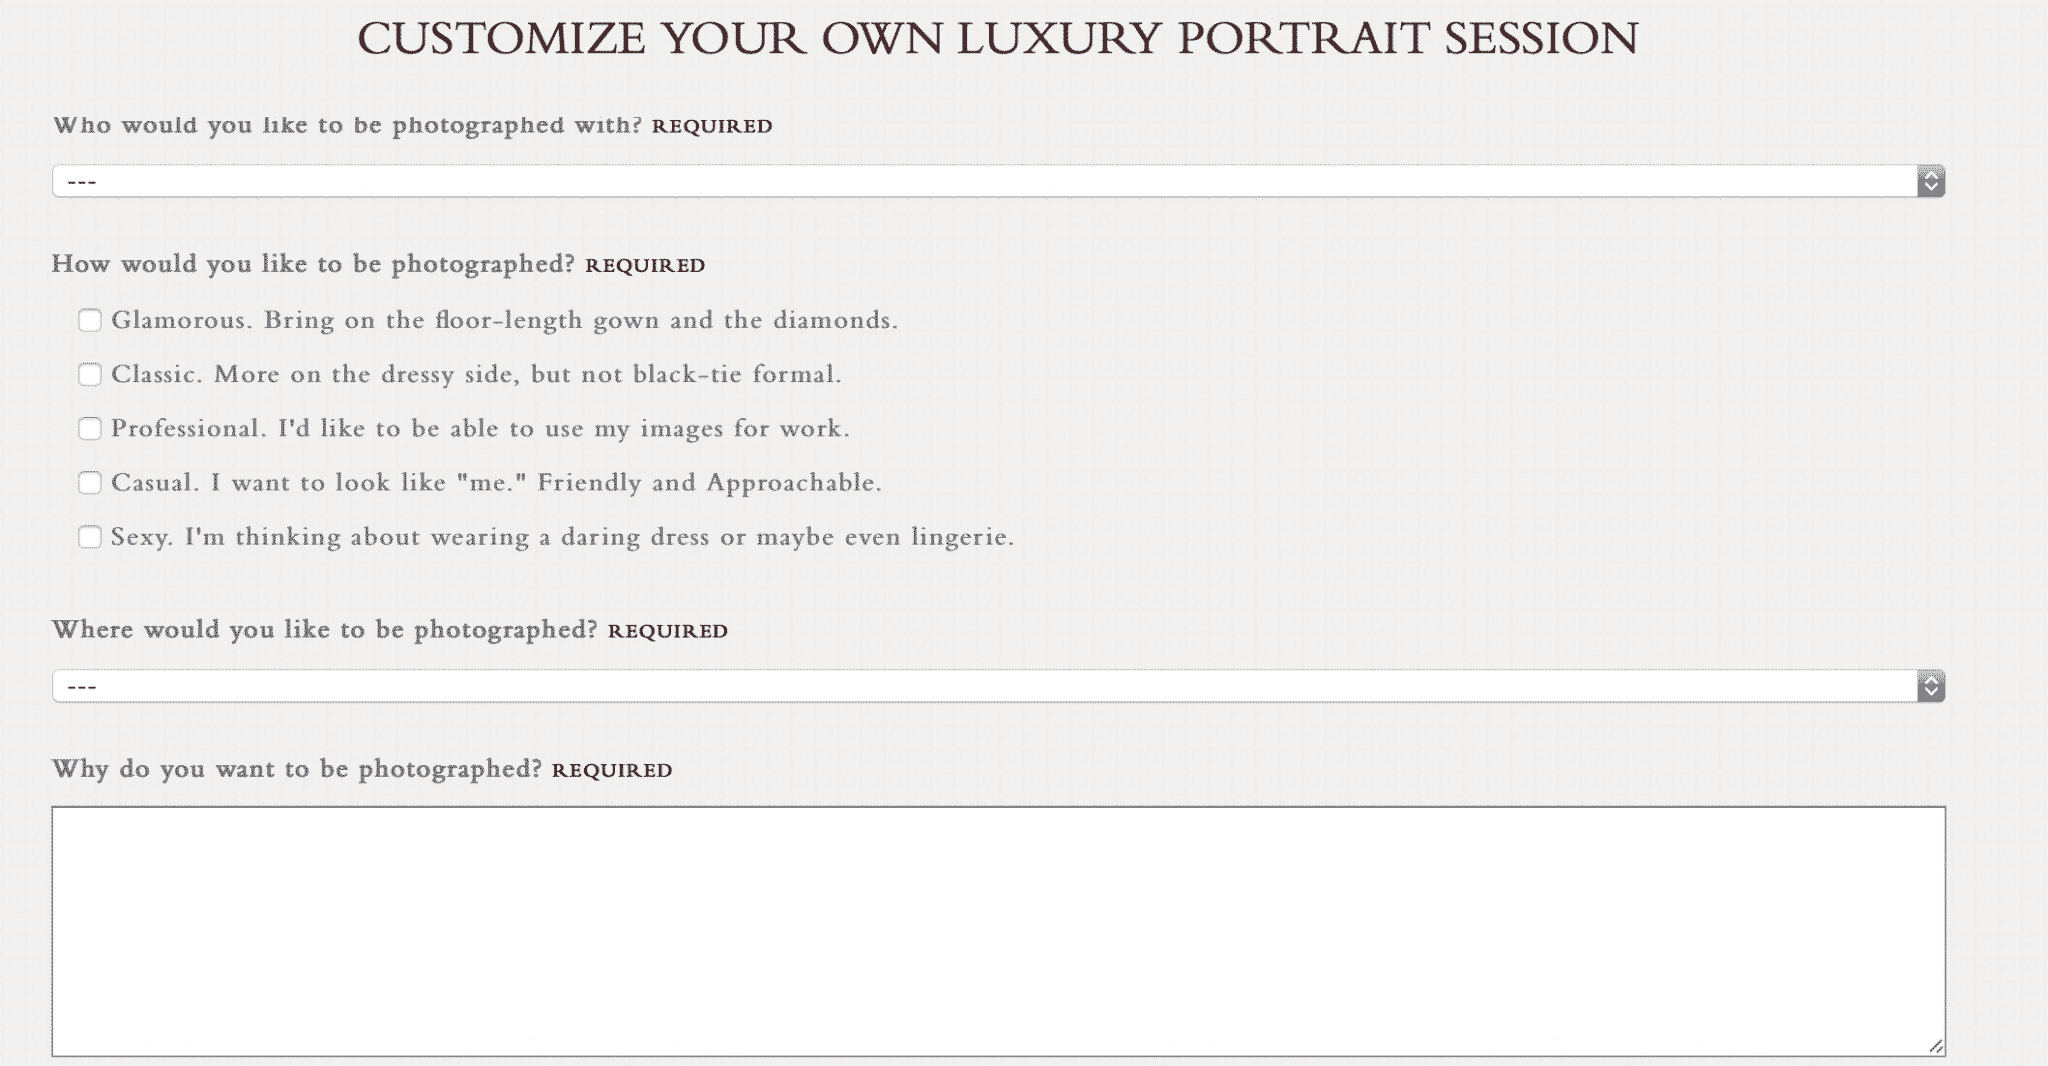
Task: Open the 'photographed with' dropdown
Action: click(998, 181)
